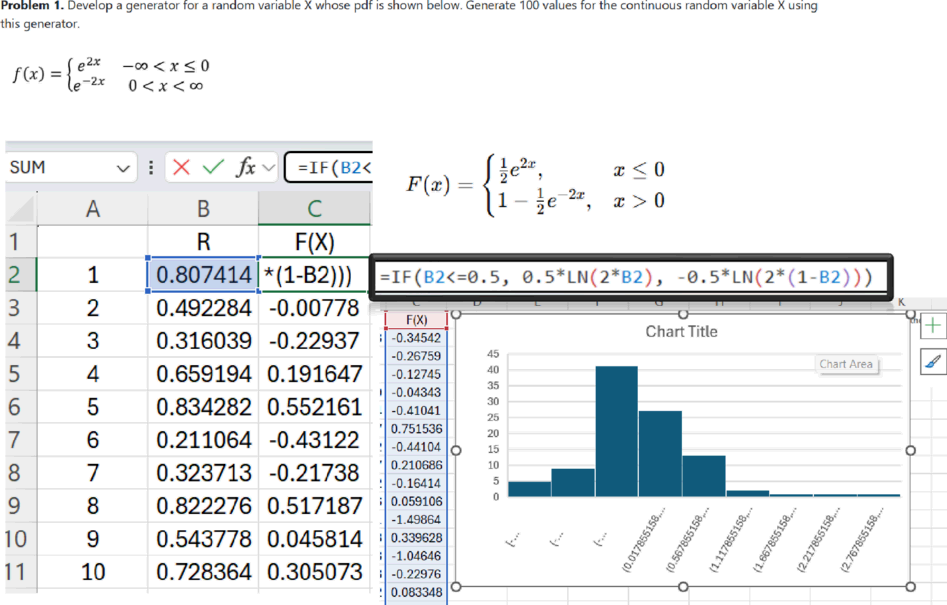Select cell with value 0.323713
This screenshot has width=947, height=605.
[x=203, y=473]
